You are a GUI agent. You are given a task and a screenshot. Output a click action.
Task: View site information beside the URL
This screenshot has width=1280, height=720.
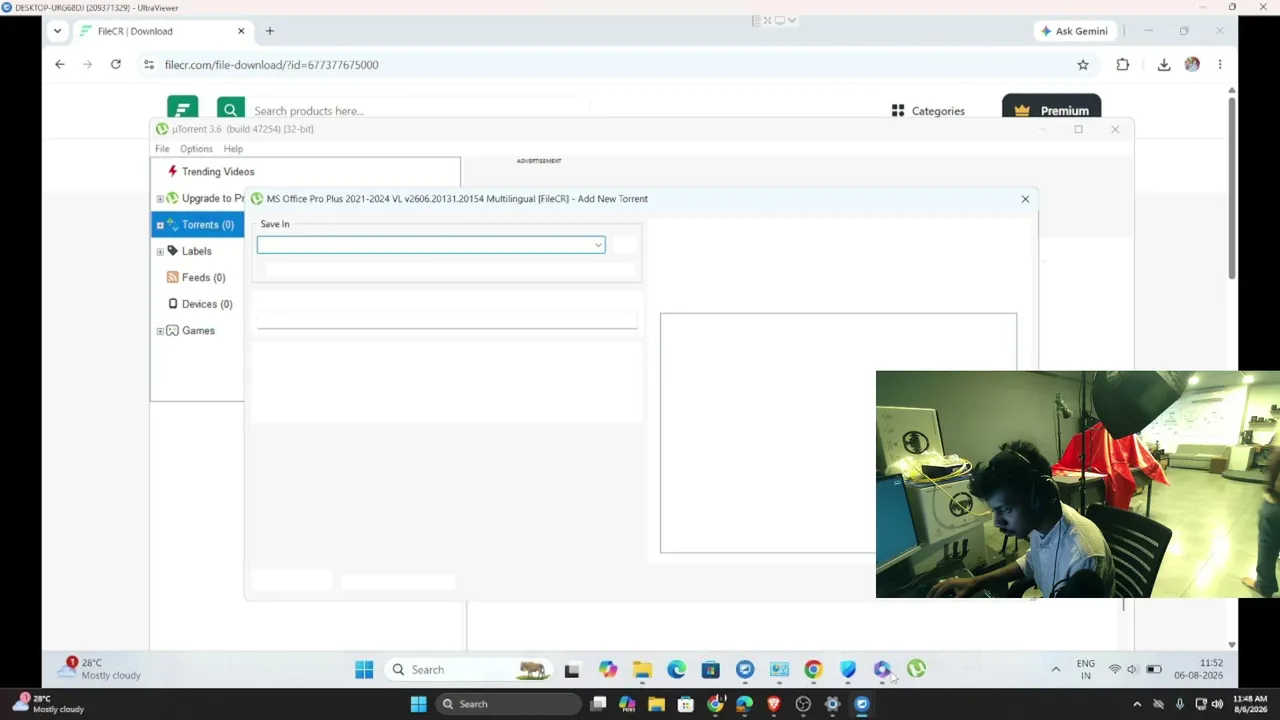[149, 65]
